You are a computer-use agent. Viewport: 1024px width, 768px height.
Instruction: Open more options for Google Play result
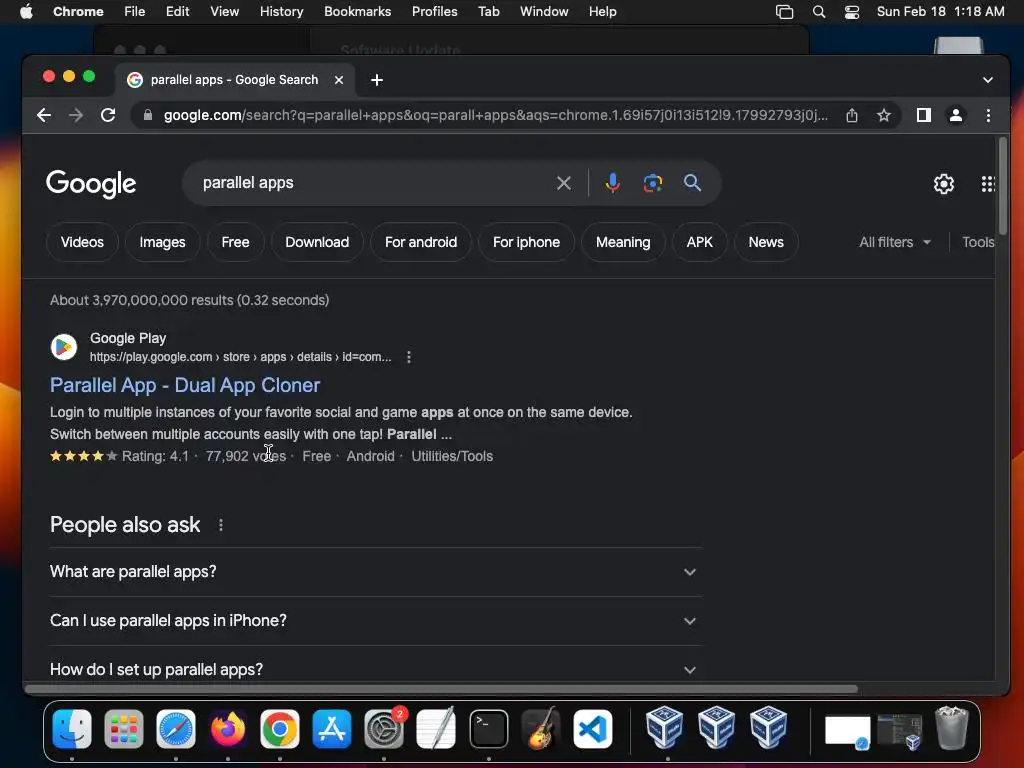coord(409,357)
